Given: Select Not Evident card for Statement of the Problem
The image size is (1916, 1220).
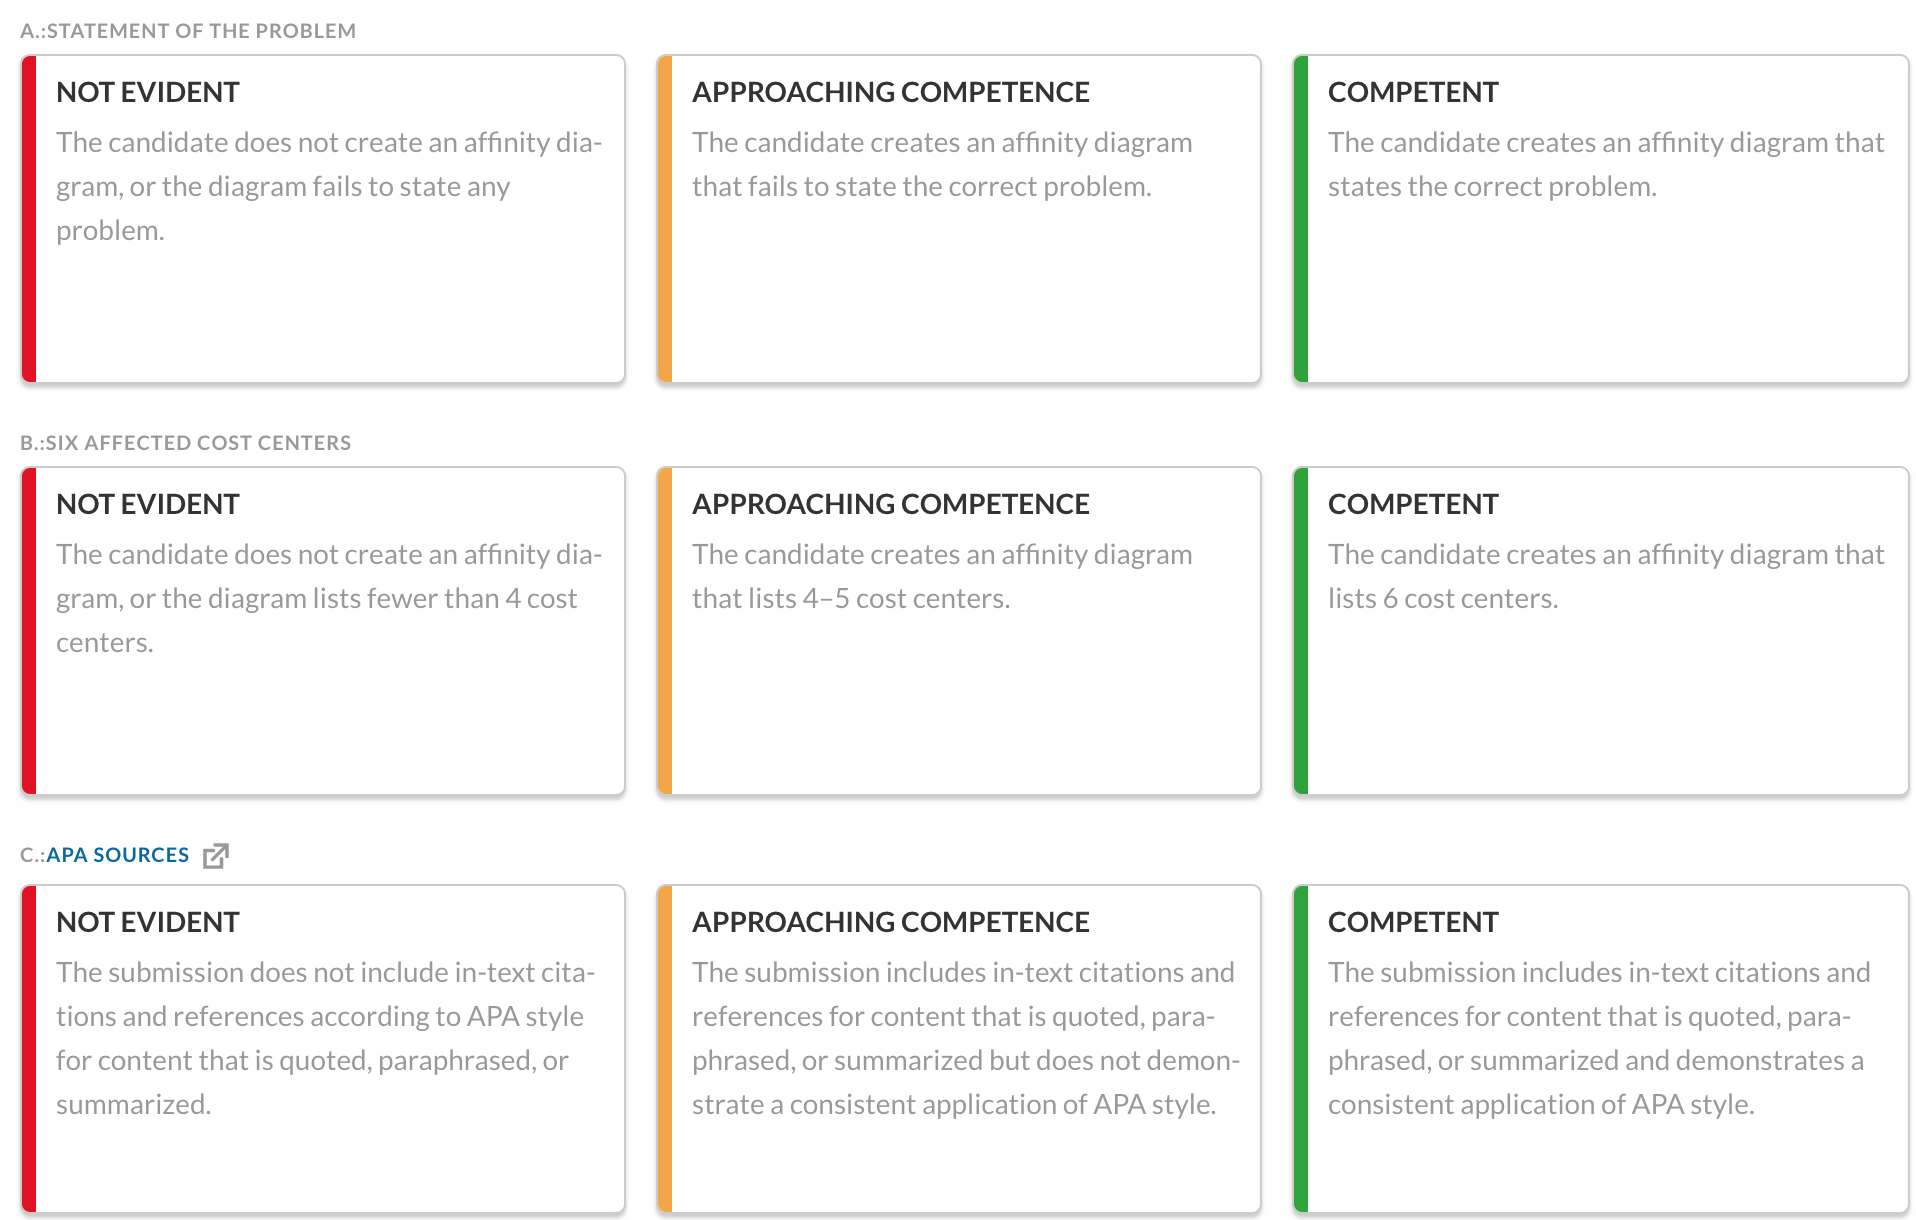Looking at the screenshot, I should (323, 219).
